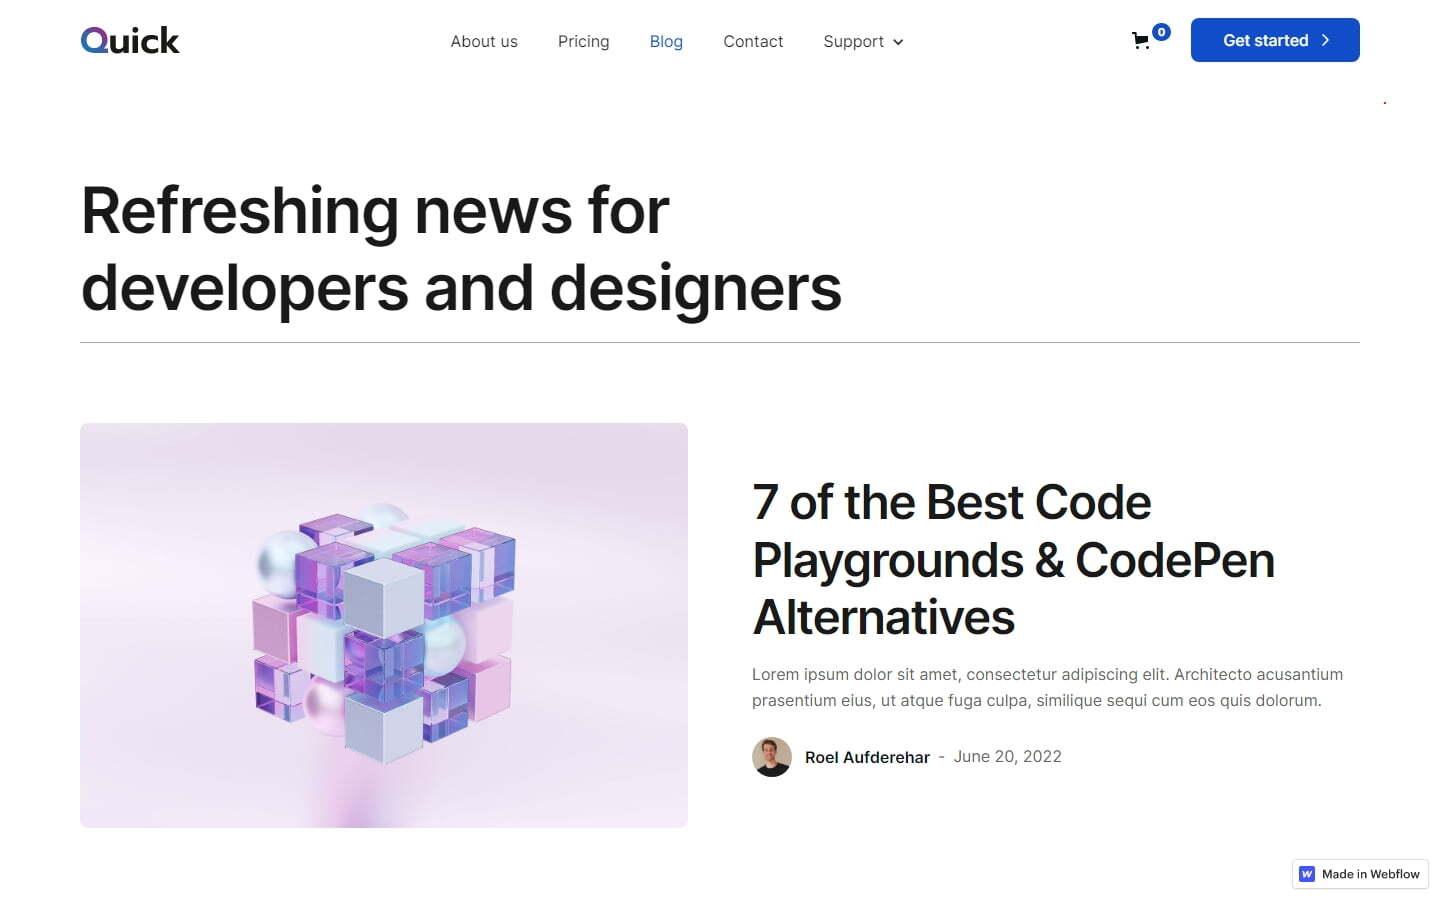The height and width of the screenshot is (900, 1440).
Task: Click the Webflow badge icon
Action: tap(1306, 873)
